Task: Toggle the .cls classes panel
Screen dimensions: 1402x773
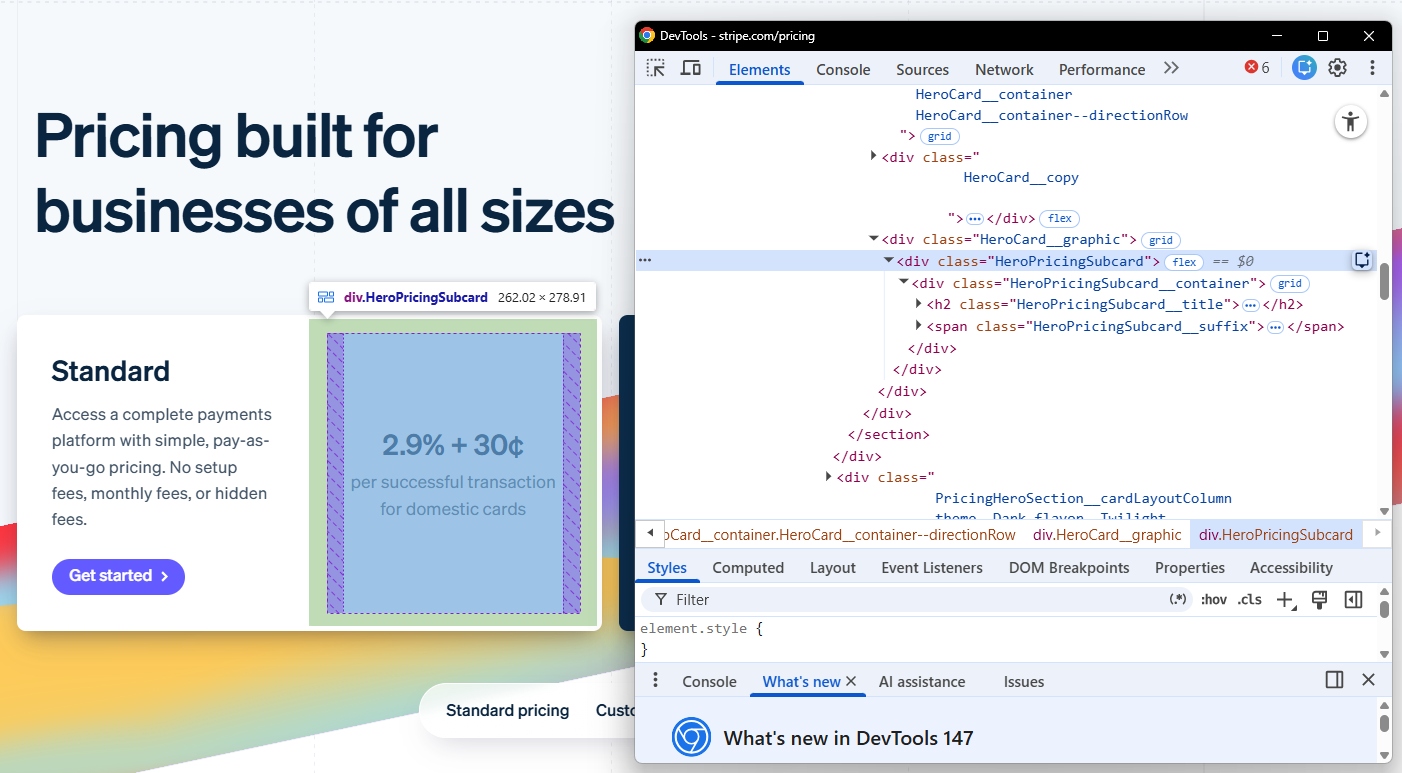Action: coord(1249,599)
